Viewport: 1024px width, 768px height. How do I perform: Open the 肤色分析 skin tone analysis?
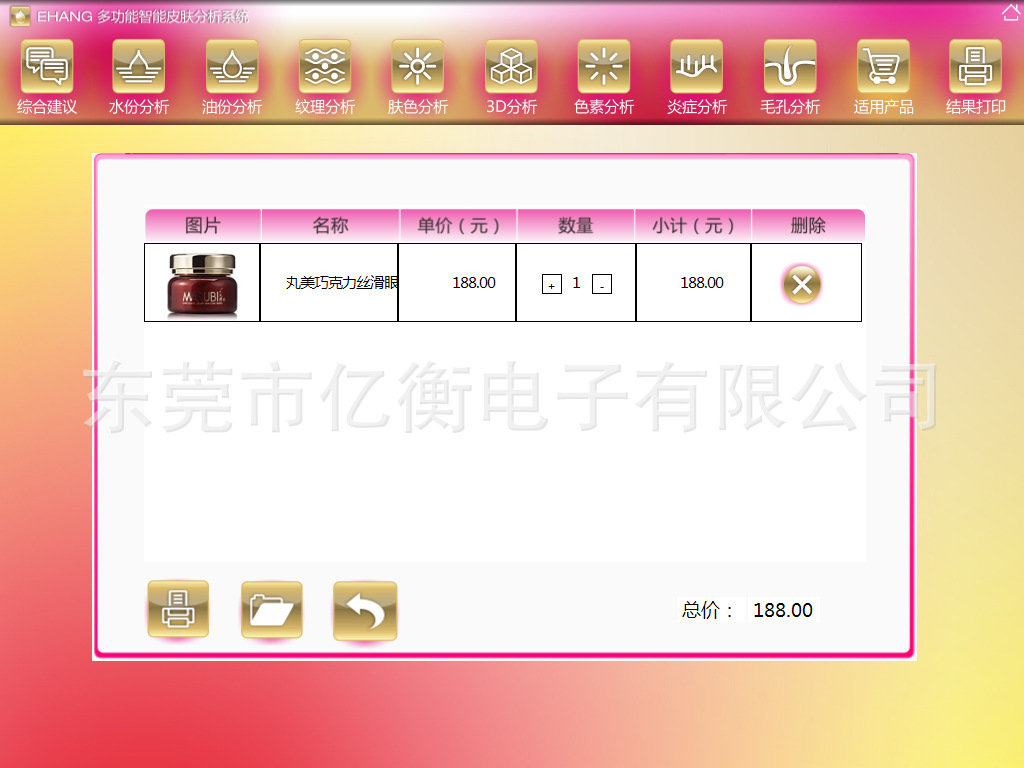click(x=418, y=67)
